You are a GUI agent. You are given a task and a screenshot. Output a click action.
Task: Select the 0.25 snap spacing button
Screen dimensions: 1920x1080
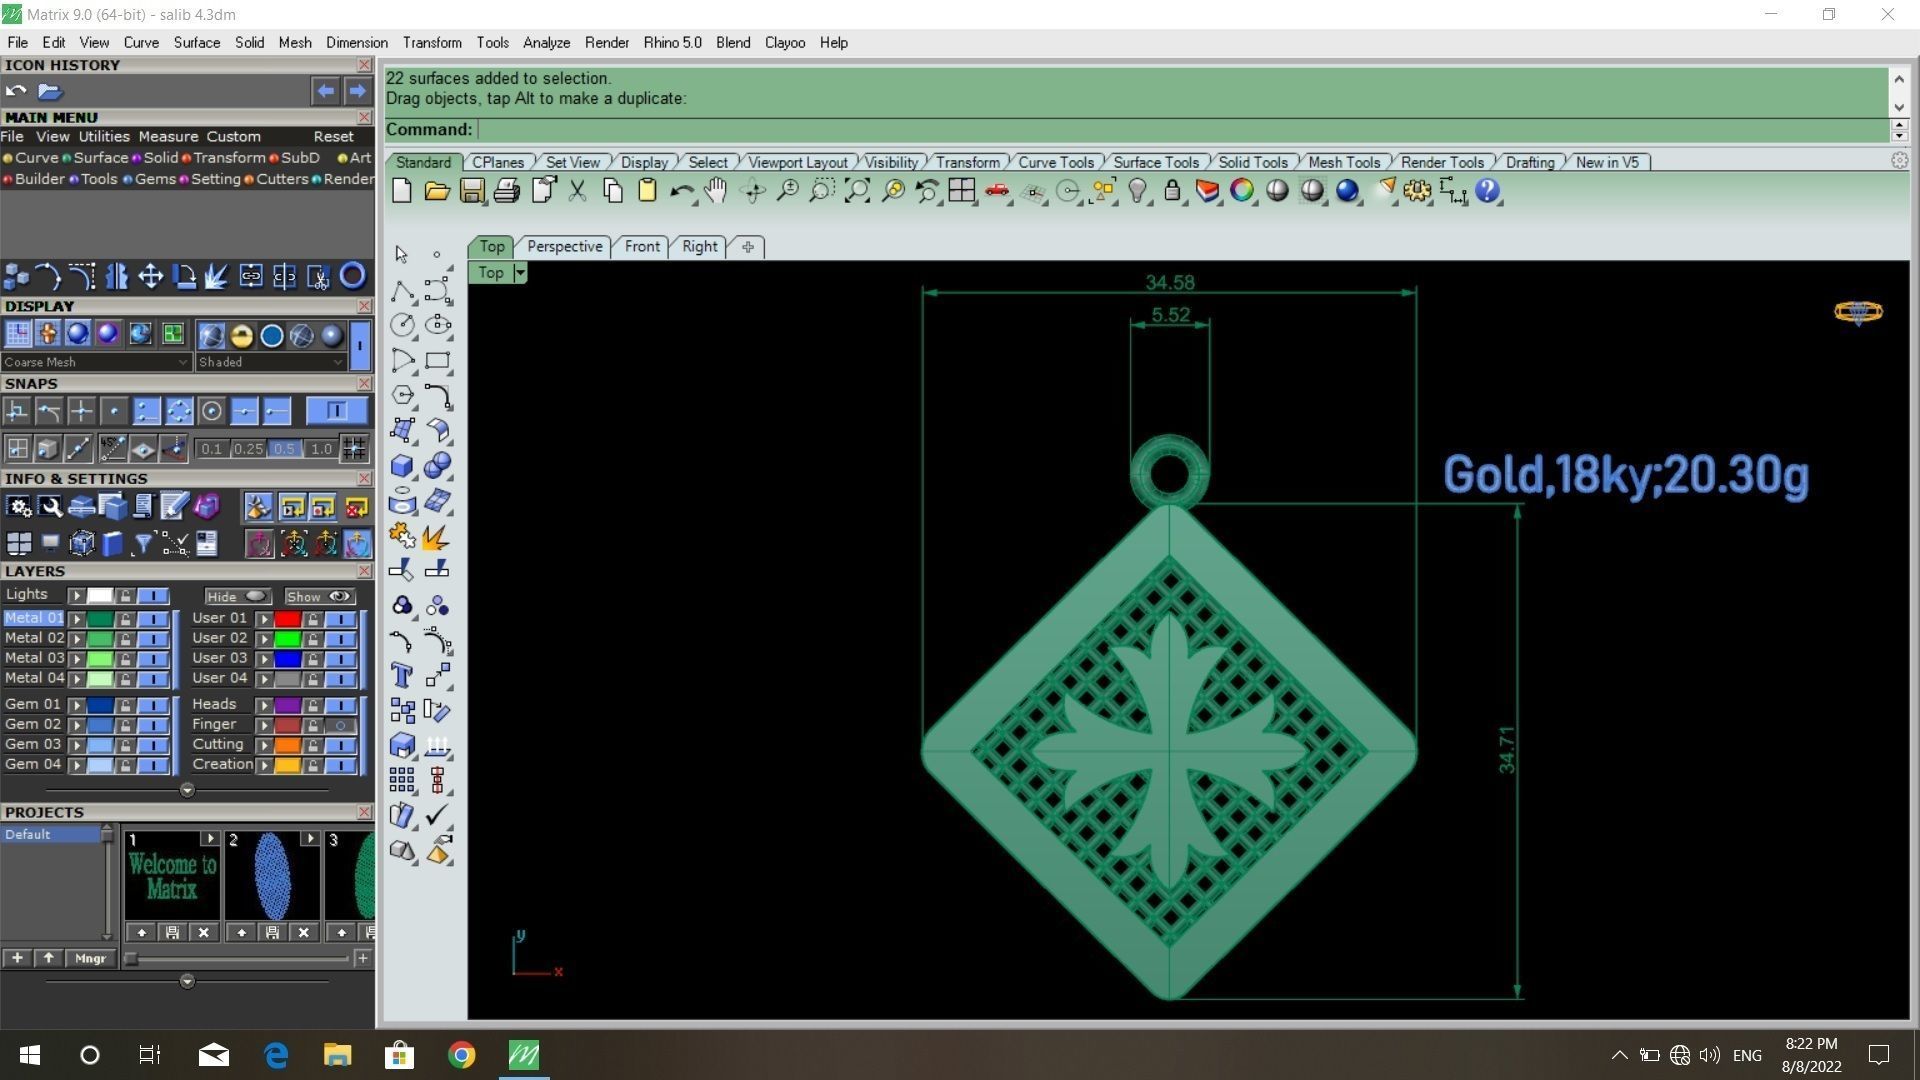point(248,449)
